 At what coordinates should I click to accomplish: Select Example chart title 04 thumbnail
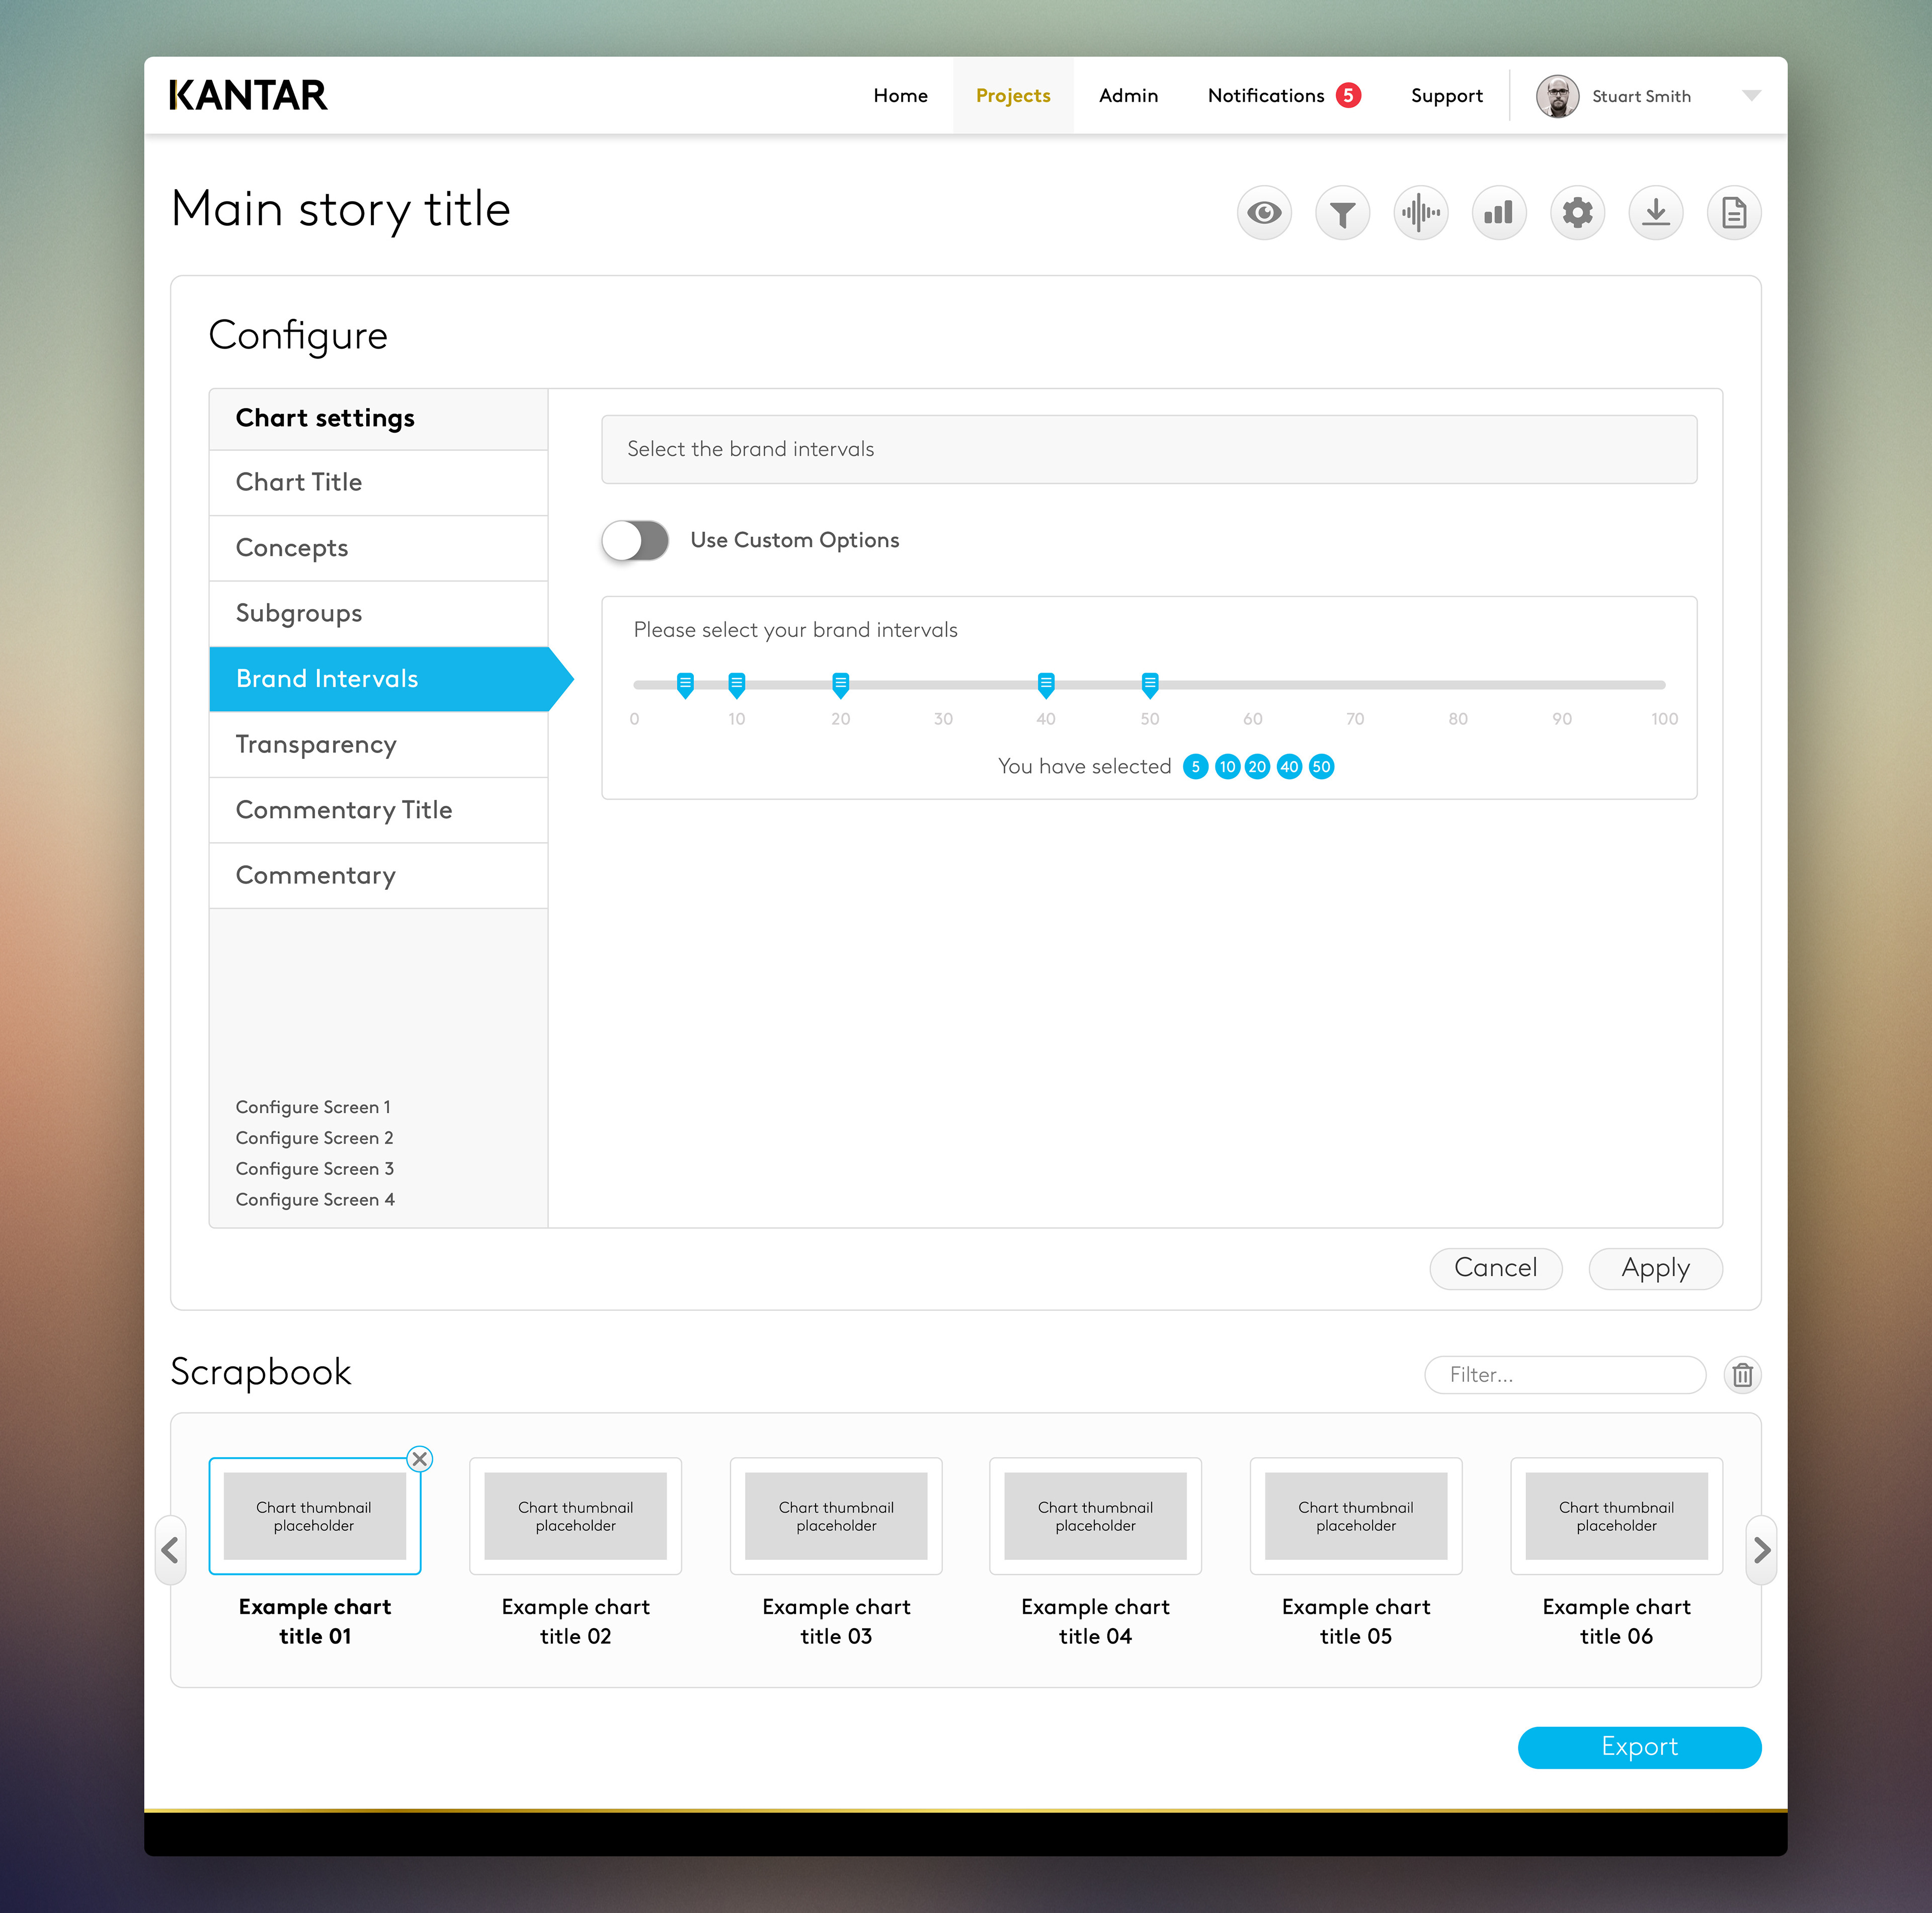tap(1095, 1516)
